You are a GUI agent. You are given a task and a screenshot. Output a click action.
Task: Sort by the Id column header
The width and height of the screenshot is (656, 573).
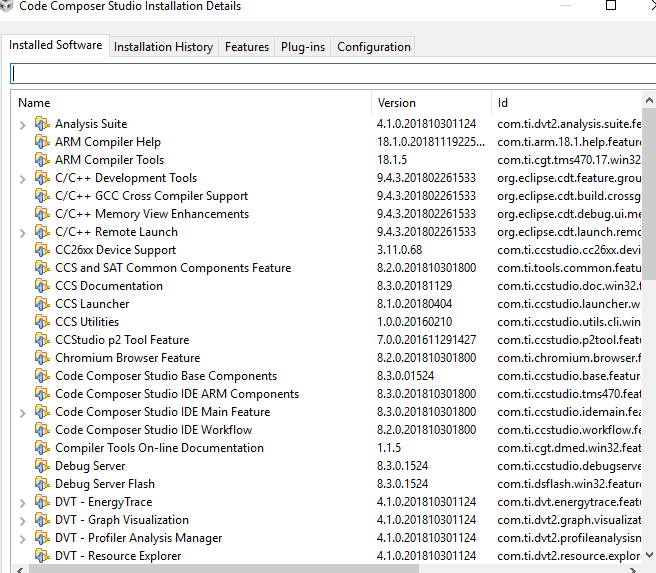click(566, 103)
